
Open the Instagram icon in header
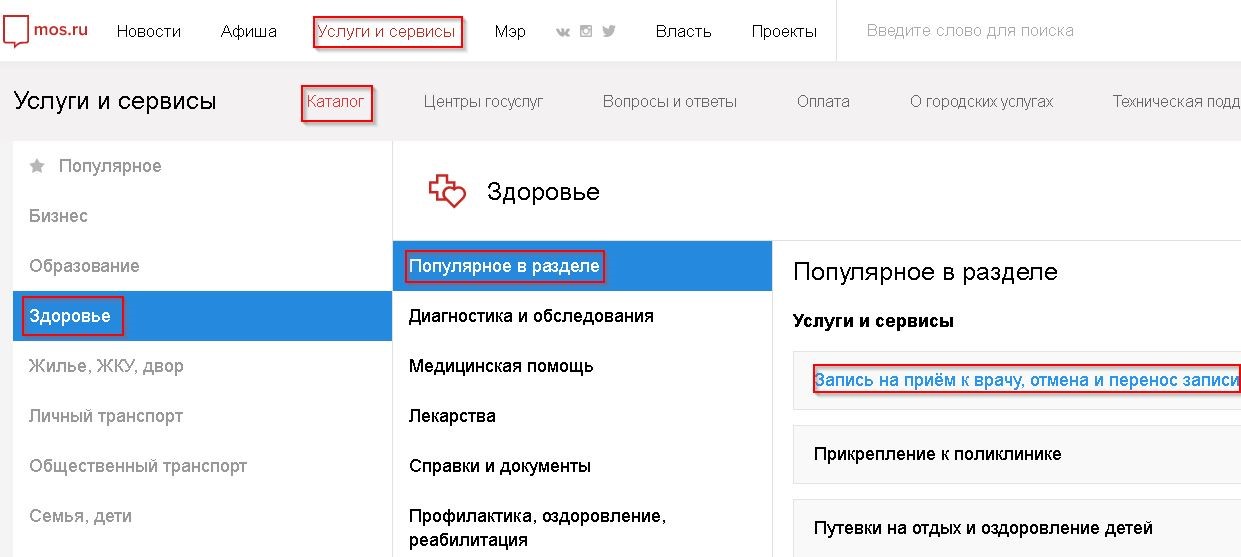point(586,31)
